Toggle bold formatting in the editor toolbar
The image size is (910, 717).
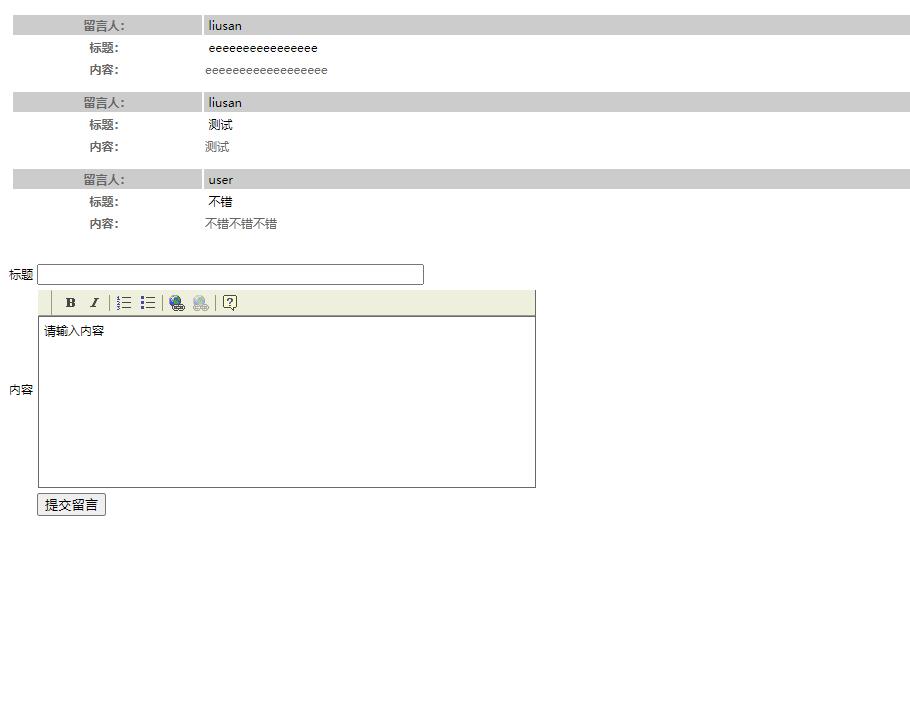70,302
